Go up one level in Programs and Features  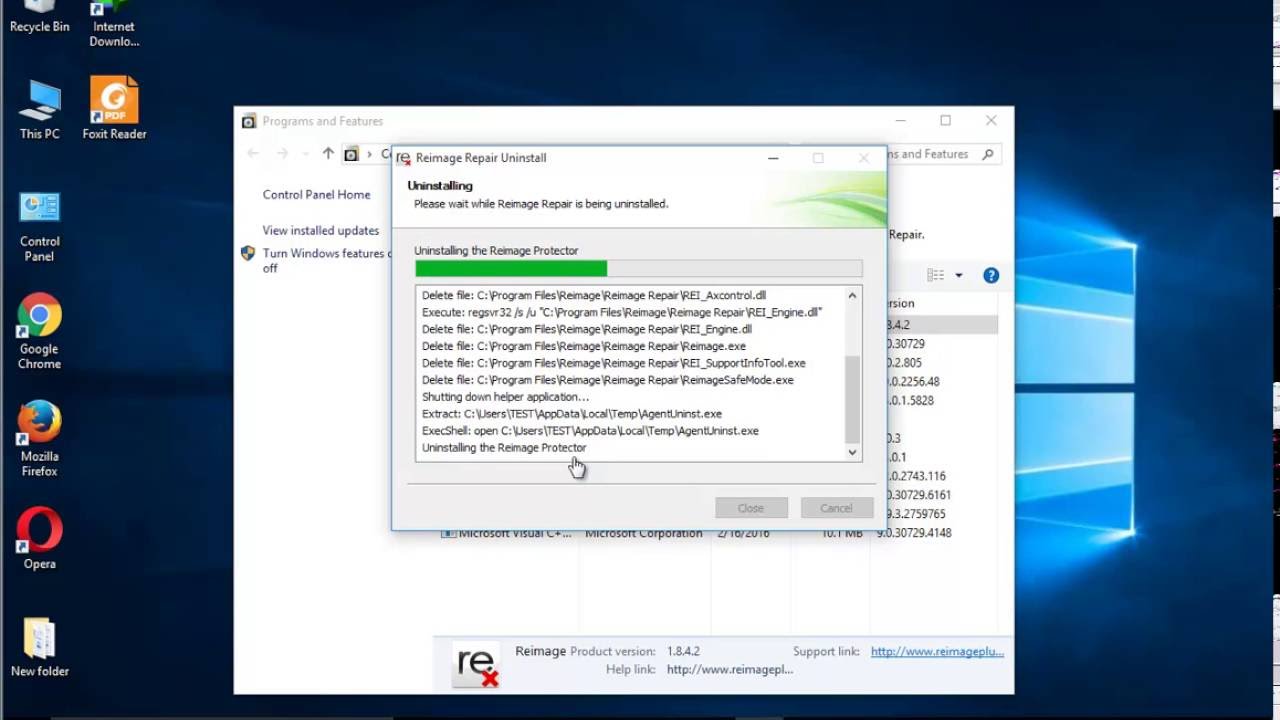coord(328,154)
